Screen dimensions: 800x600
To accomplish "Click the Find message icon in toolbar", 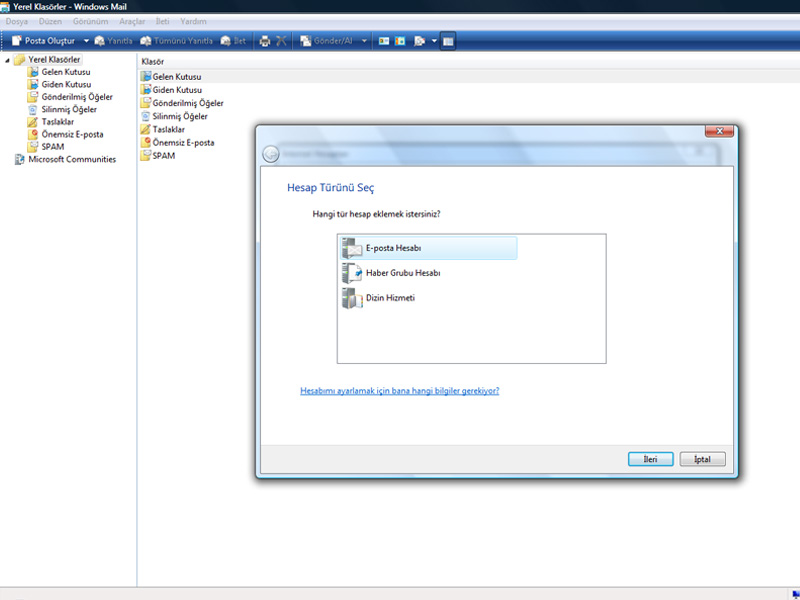I will pos(419,41).
